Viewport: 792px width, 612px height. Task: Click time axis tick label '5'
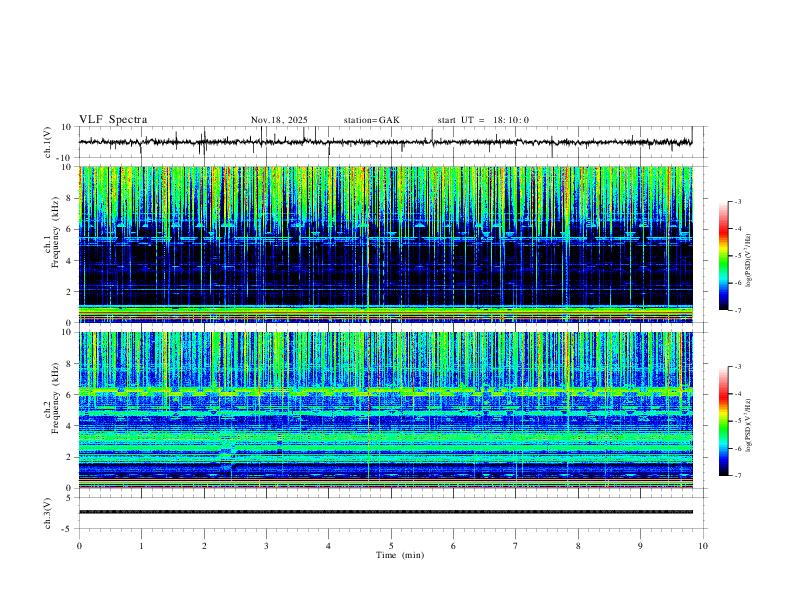pos(391,546)
